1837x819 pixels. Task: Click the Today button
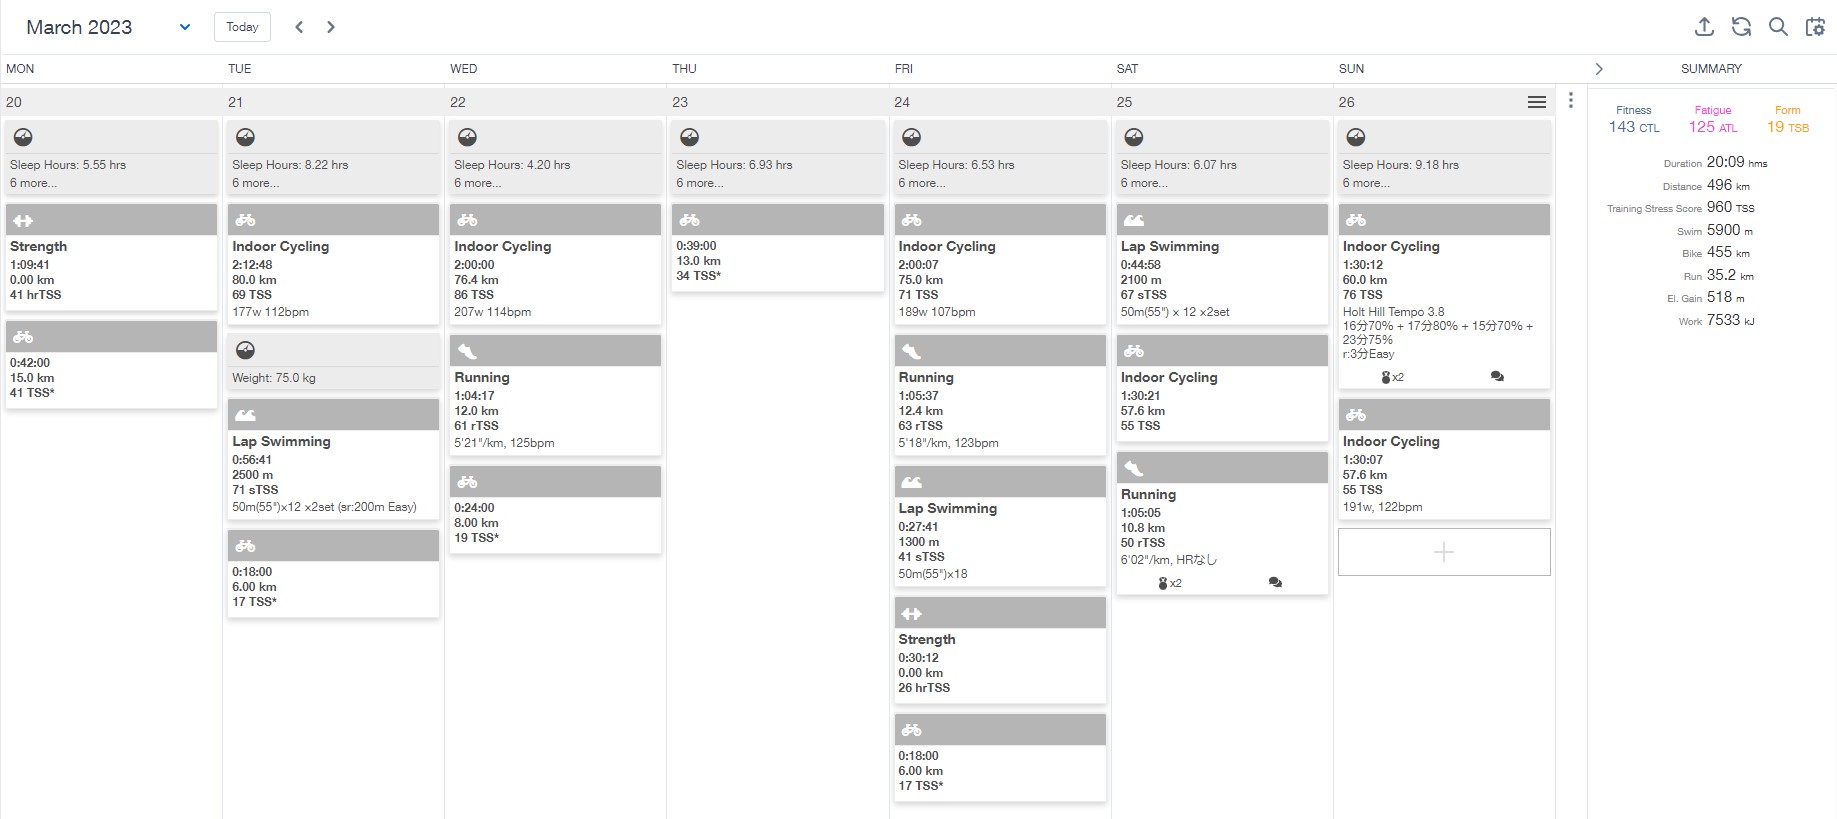point(242,27)
